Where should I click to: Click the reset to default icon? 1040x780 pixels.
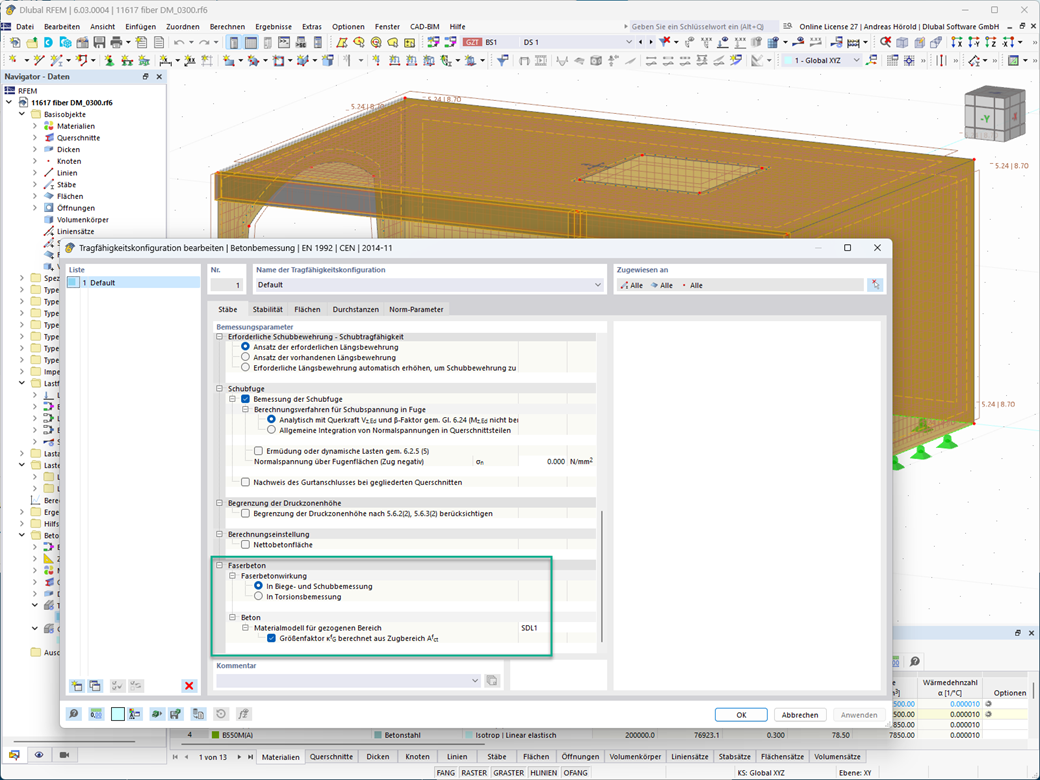pyautogui.click(x=221, y=714)
